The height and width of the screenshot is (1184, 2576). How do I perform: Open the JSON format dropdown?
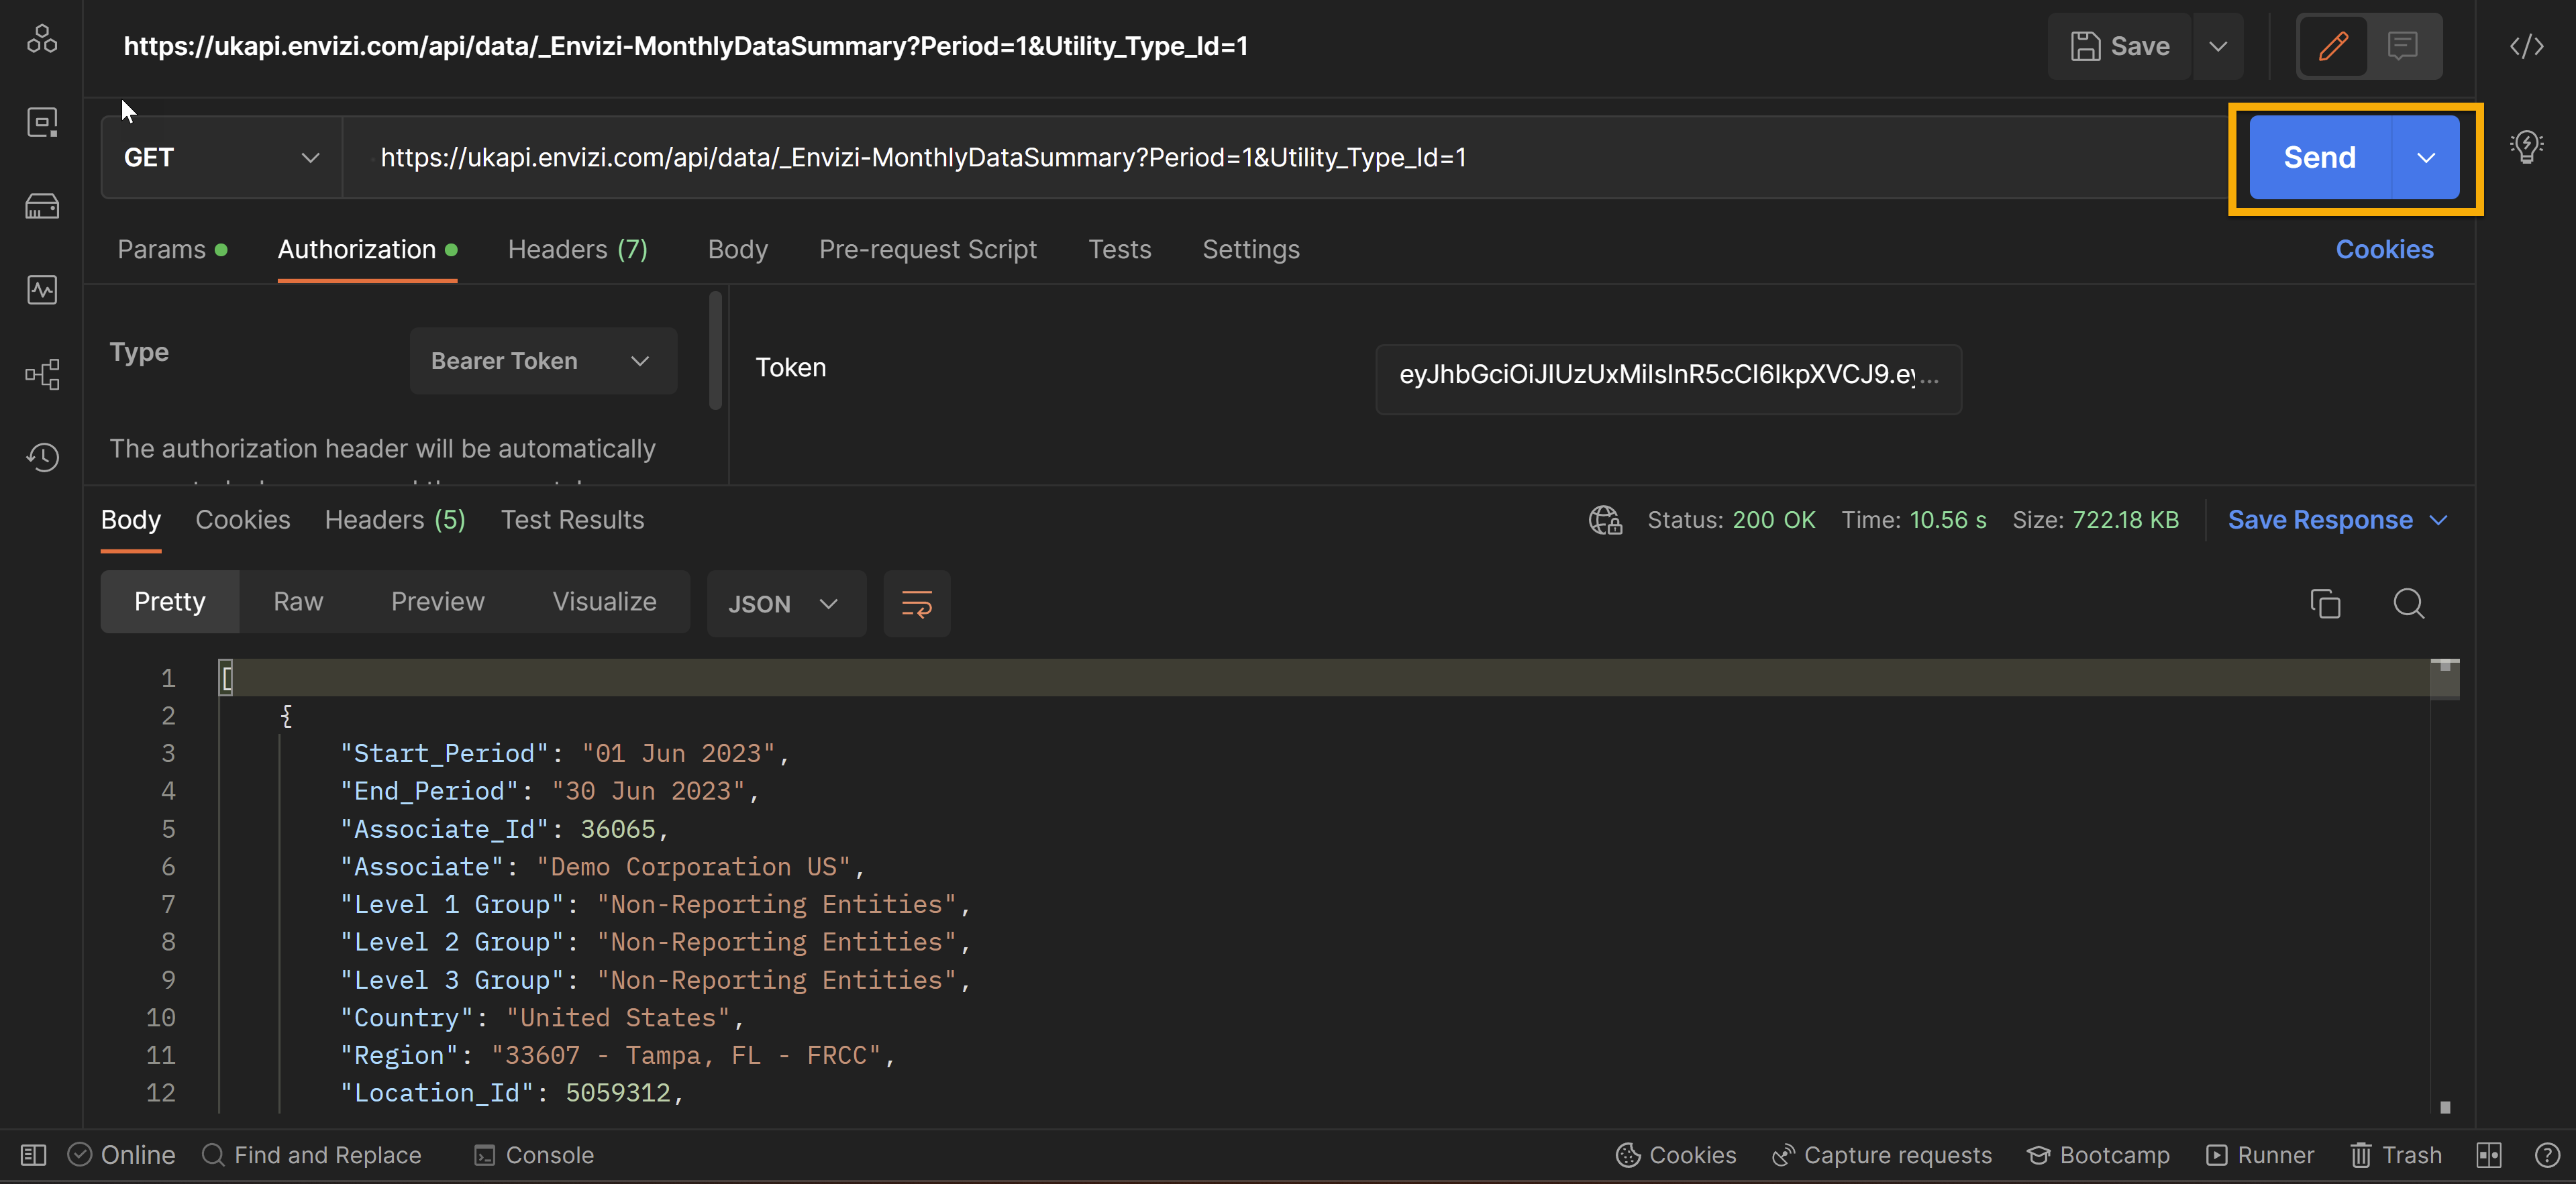[x=786, y=603]
